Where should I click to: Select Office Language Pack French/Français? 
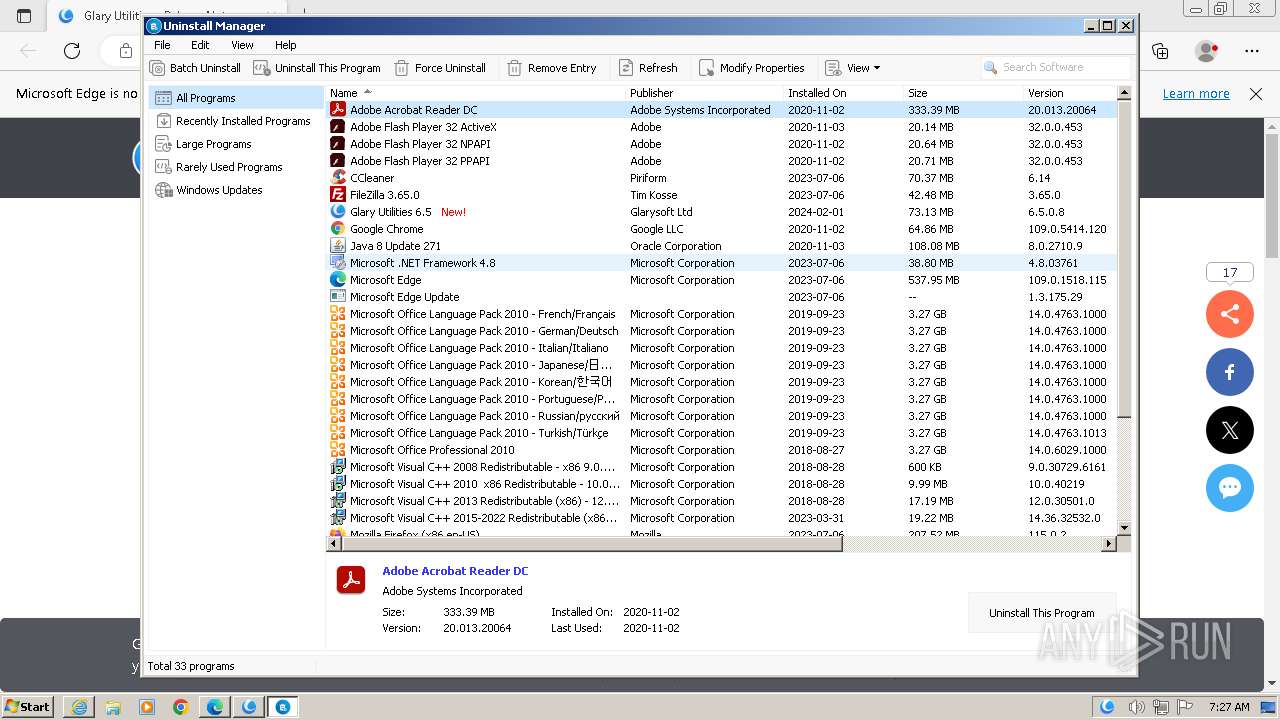721,314
